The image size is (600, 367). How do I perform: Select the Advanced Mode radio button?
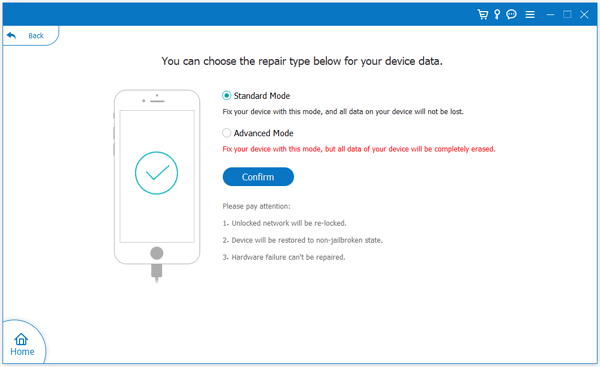pyautogui.click(x=227, y=133)
